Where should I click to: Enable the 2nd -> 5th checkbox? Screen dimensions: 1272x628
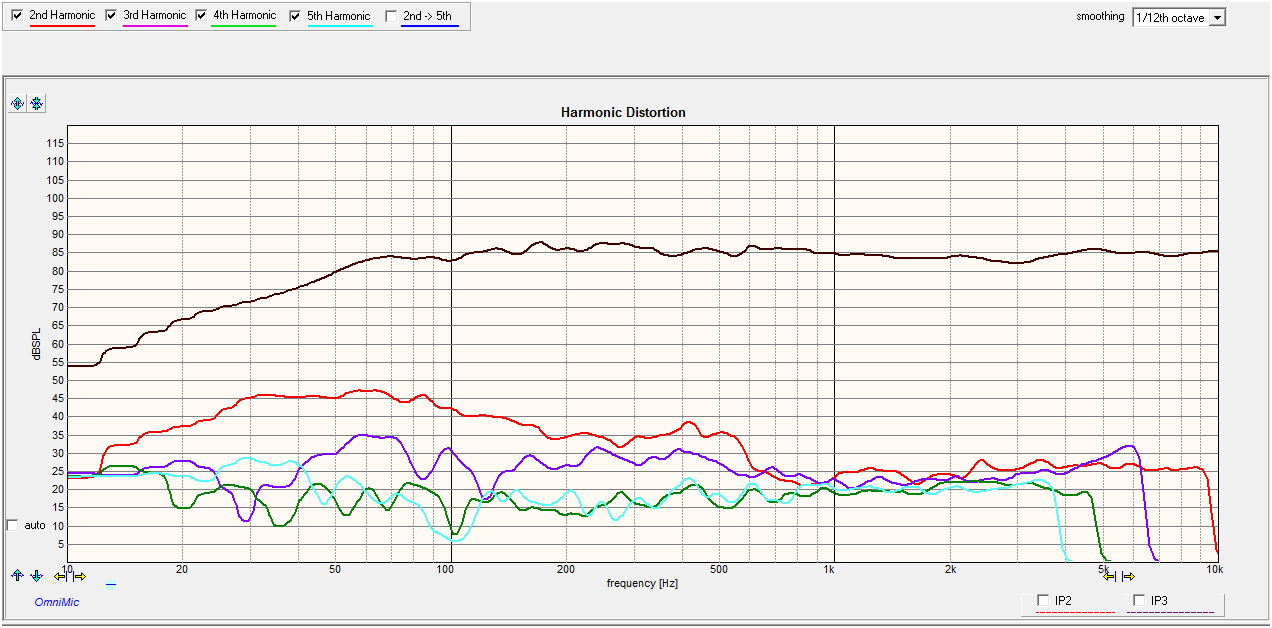click(x=391, y=16)
